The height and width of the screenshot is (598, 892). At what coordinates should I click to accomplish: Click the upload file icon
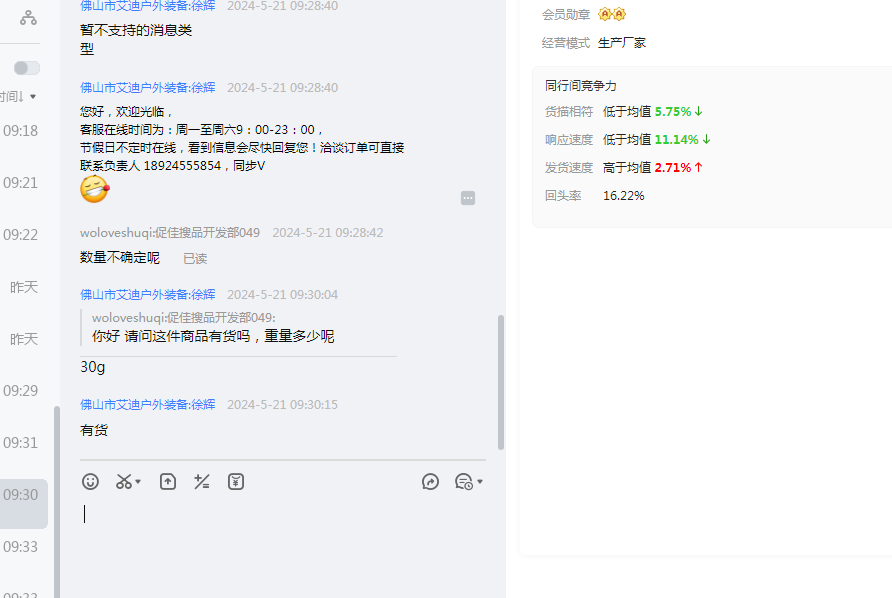click(168, 482)
